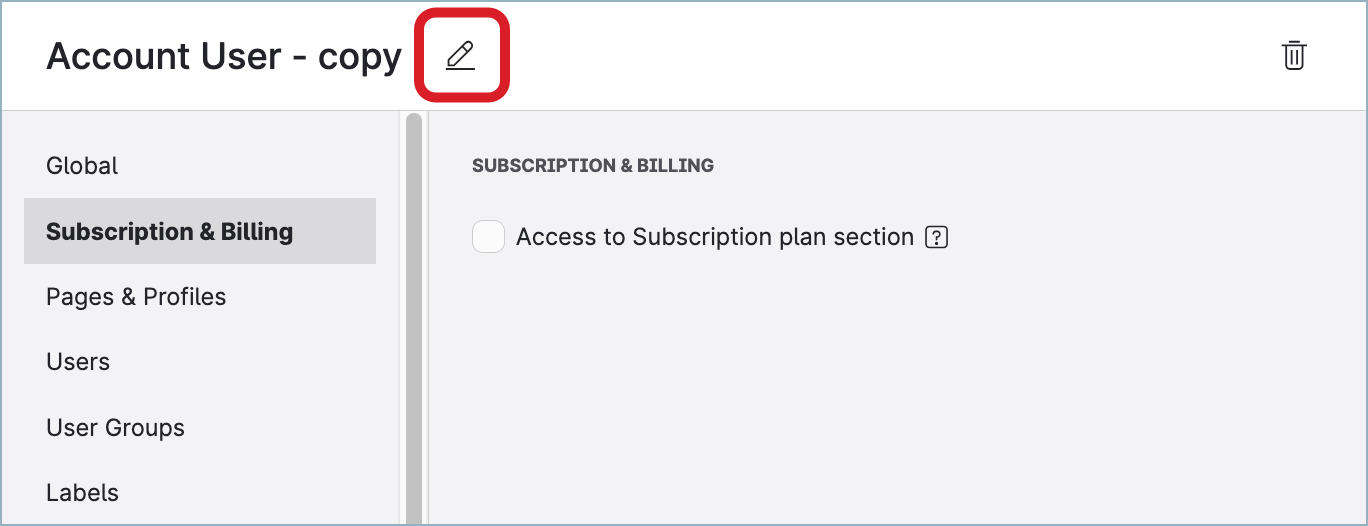Click the "Account User - copy" role title
1368x526 pixels.
(x=224, y=57)
